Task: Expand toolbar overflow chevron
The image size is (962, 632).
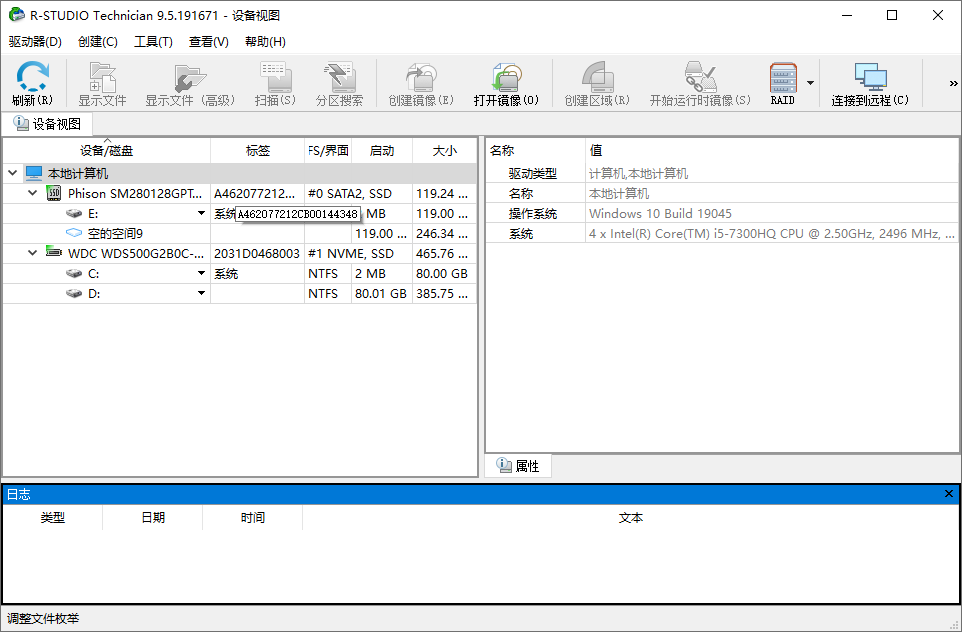Action: pyautogui.click(x=953, y=84)
